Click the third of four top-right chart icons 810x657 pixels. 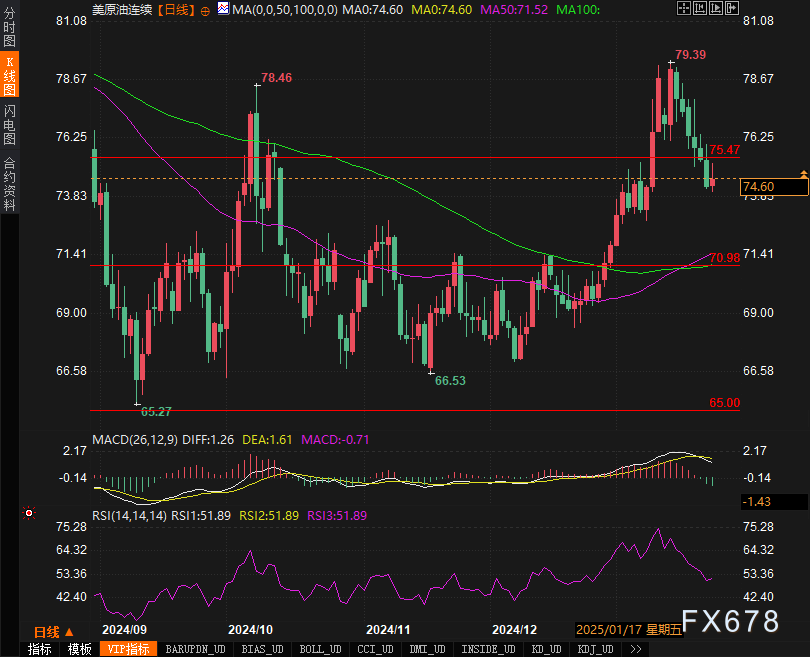(715, 8)
